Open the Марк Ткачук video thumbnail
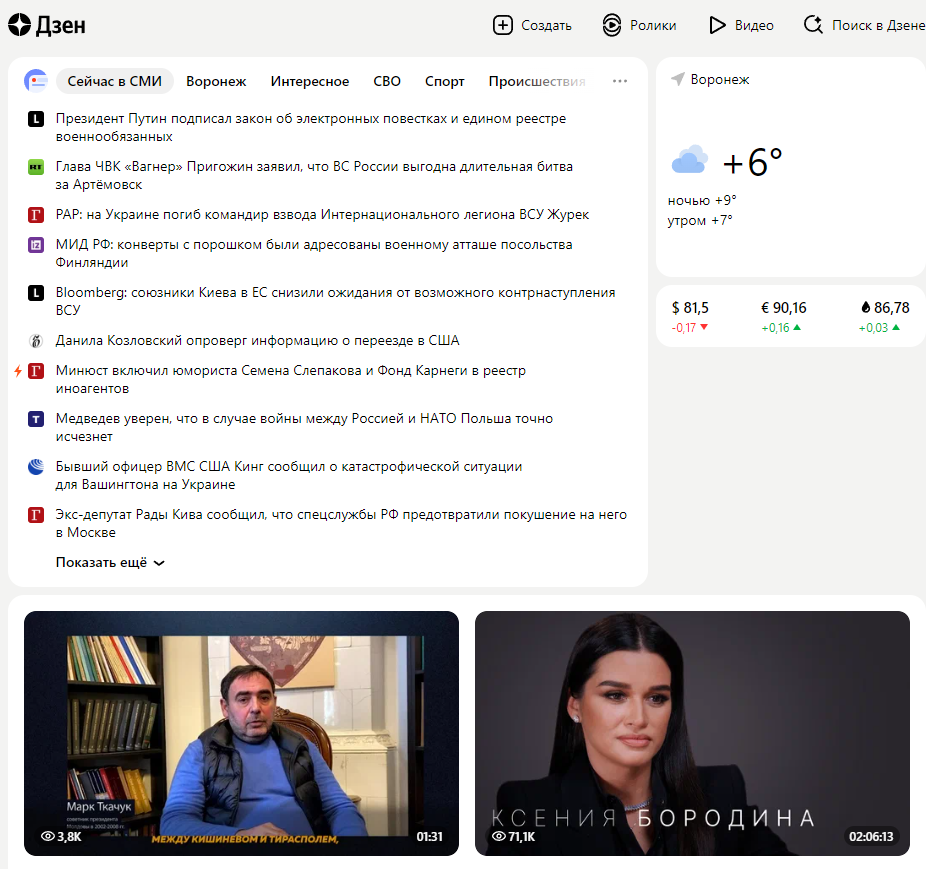 241,733
